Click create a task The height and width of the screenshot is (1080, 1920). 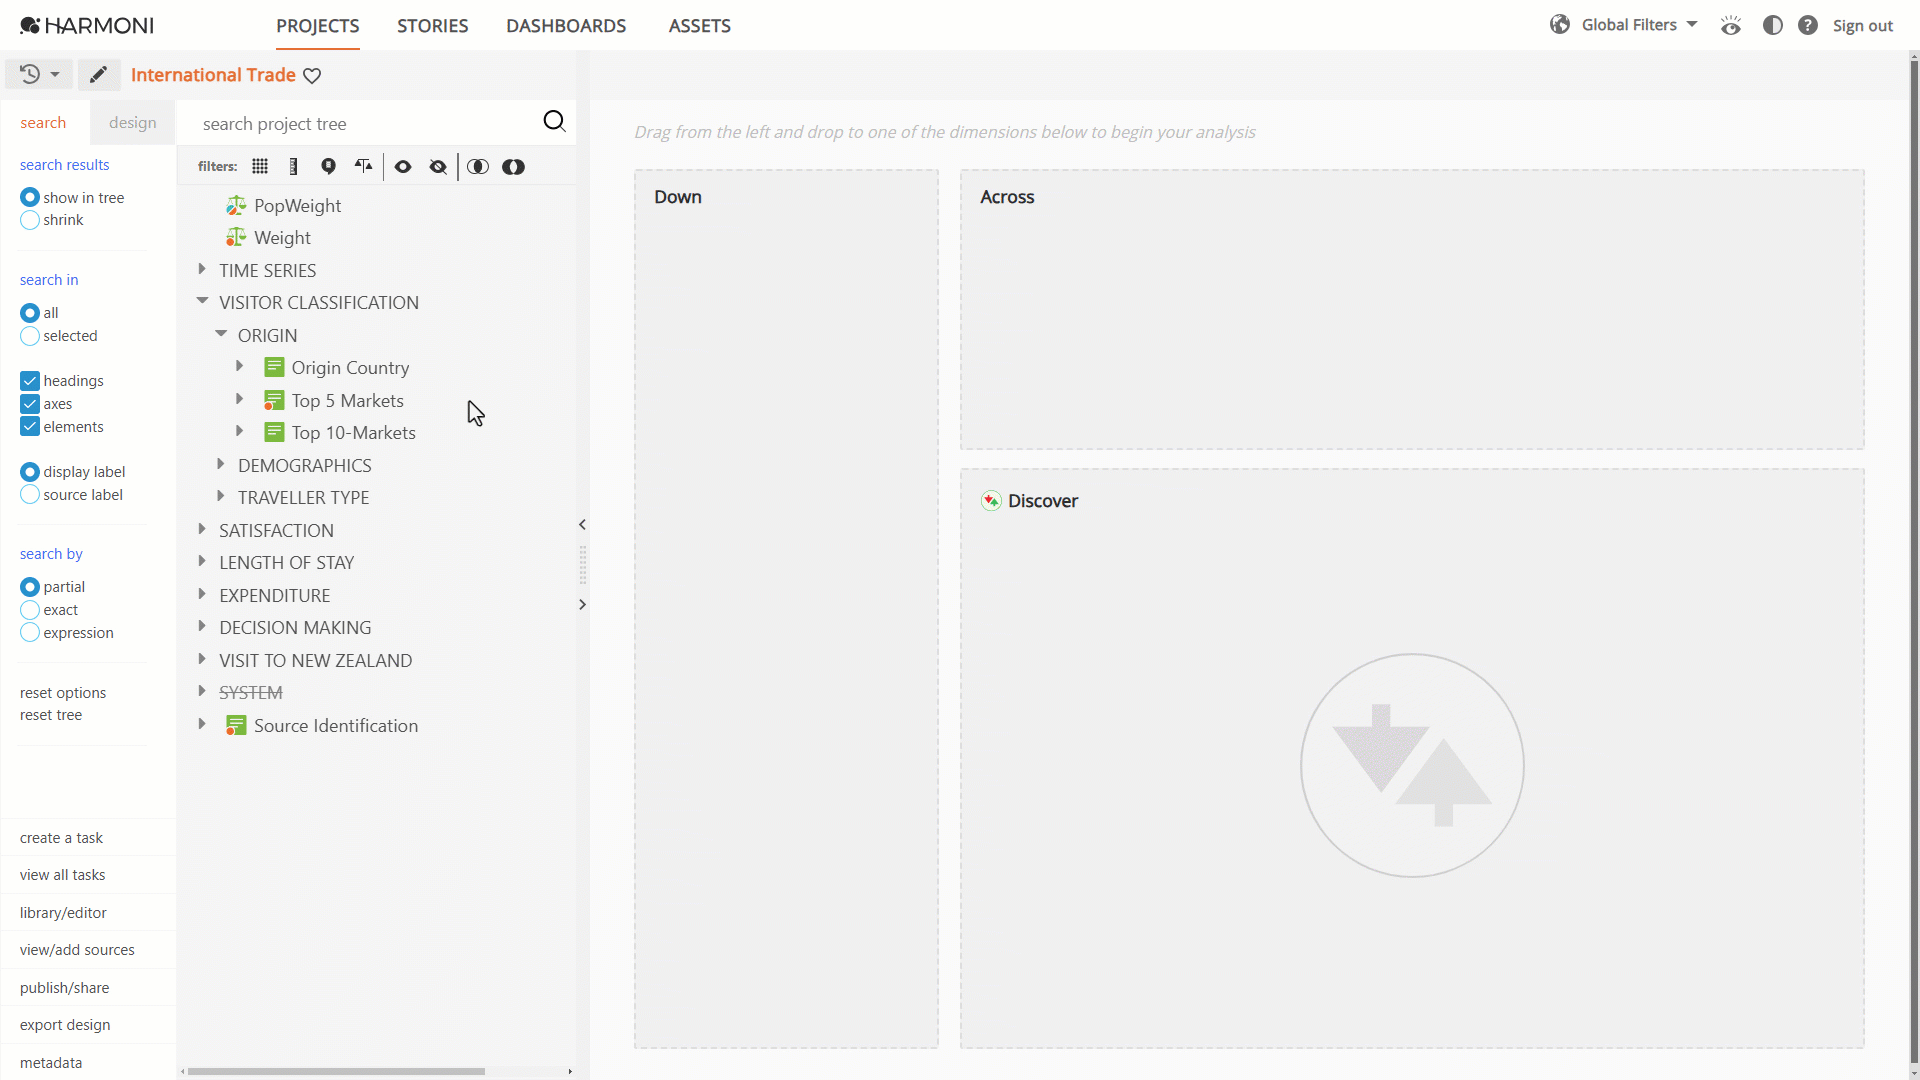click(61, 838)
